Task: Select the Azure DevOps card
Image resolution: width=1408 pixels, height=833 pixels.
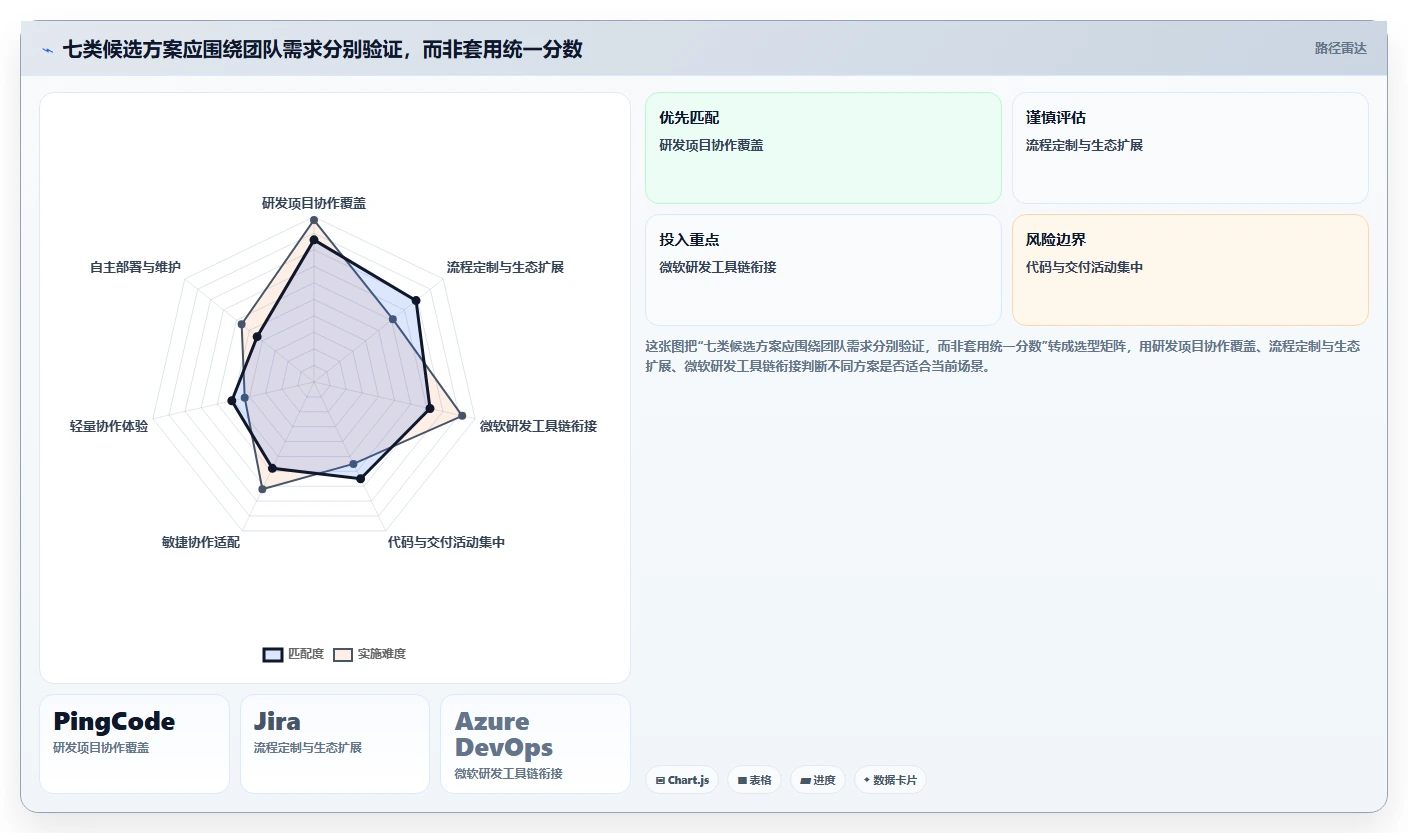Action: pyautogui.click(x=535, y=744)
